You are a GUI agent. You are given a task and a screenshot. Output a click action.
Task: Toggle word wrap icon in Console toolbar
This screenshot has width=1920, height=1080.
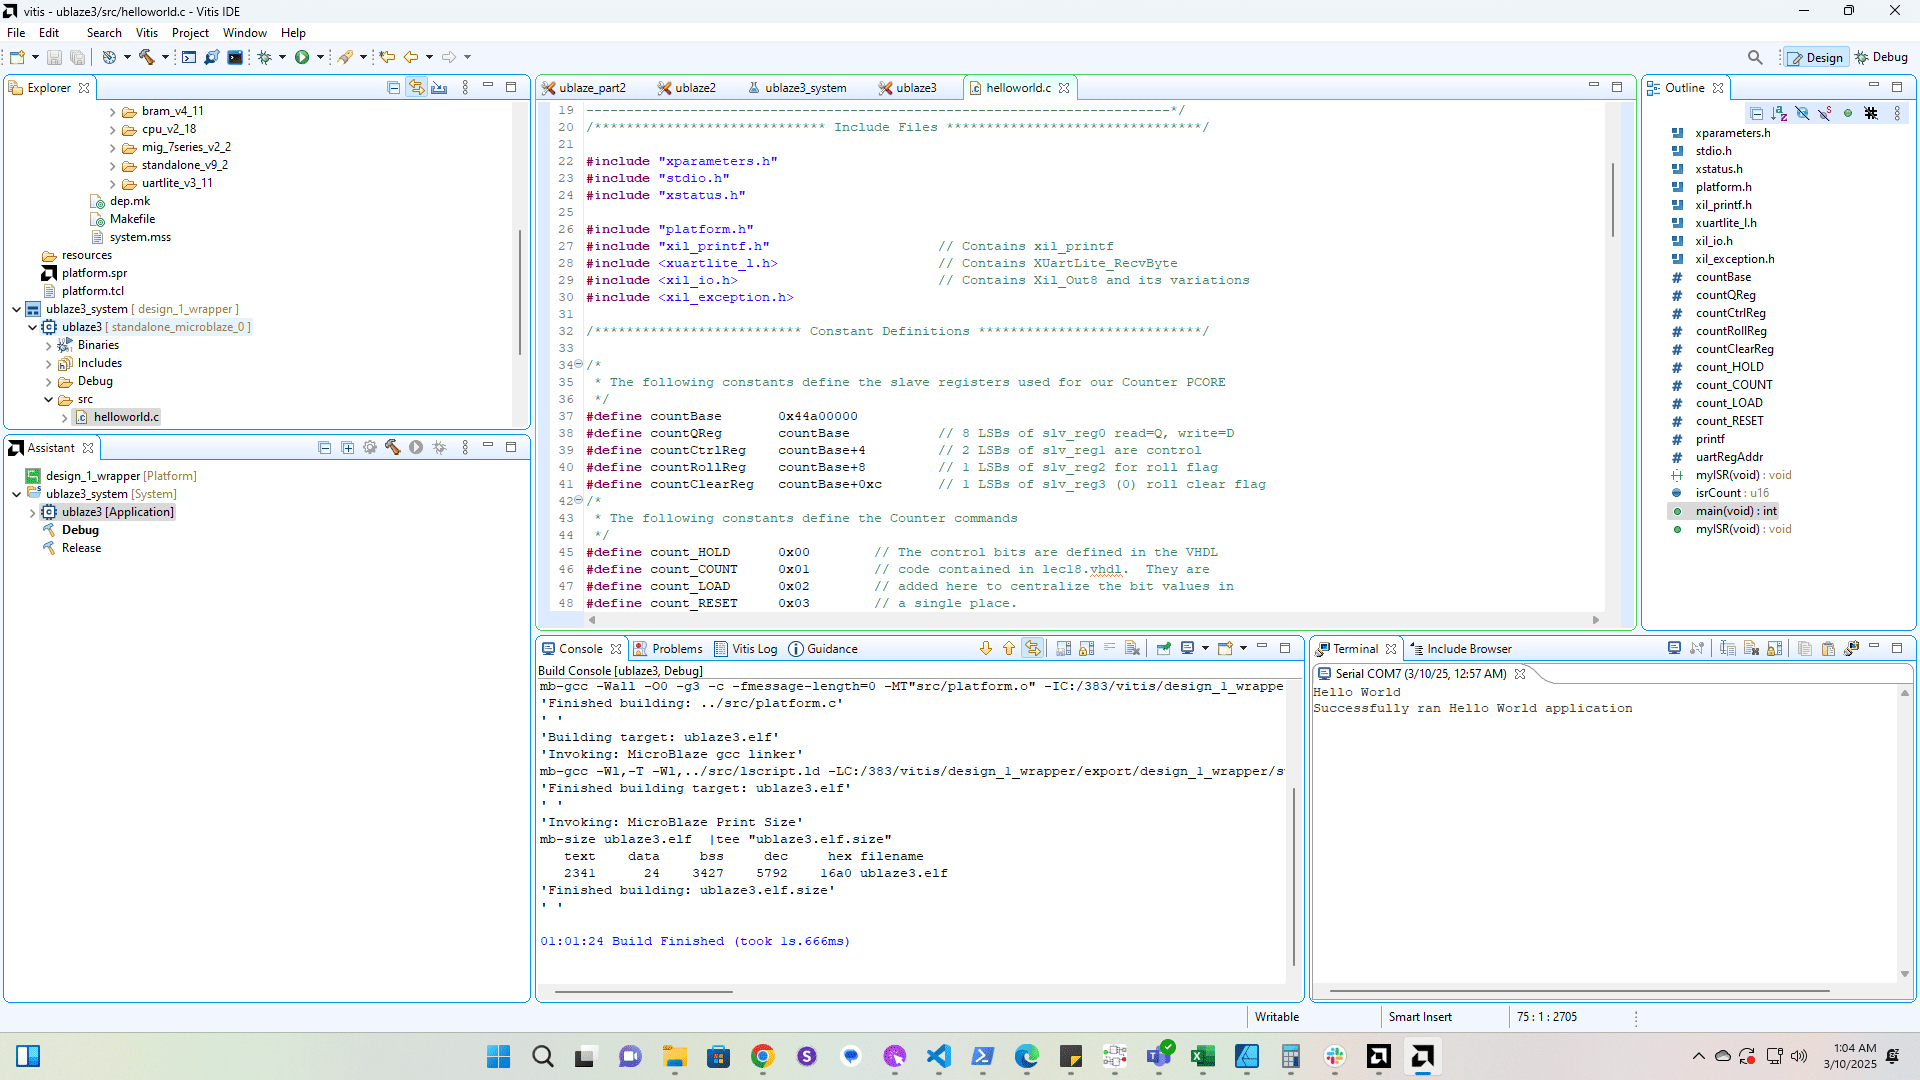pos(1109,648)
